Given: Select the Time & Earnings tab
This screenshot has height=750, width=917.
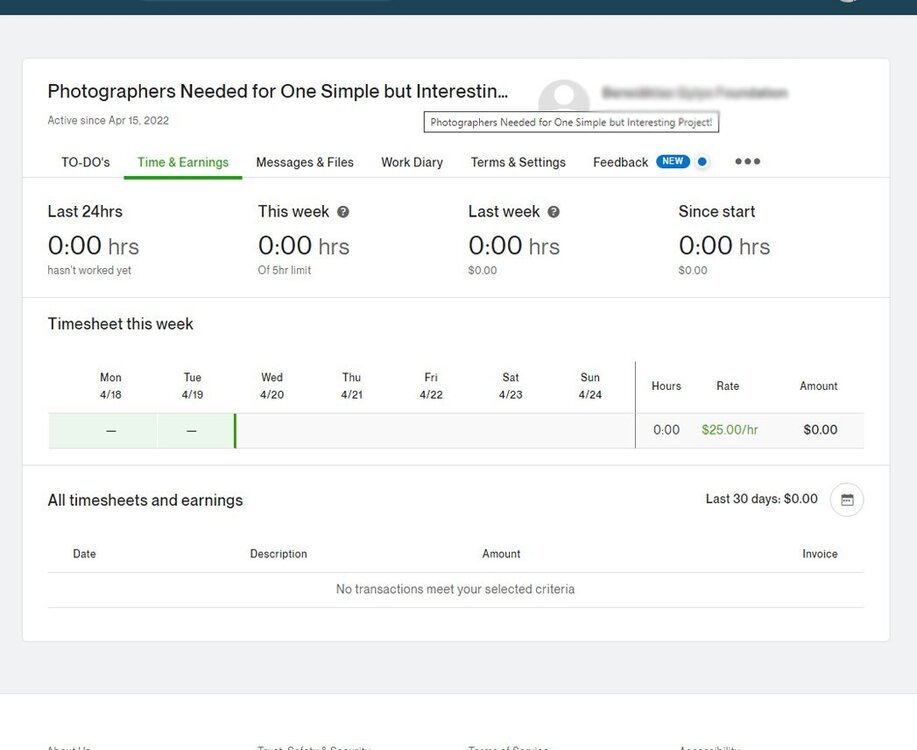Looking at the screenshot, I should pos(183,162).
